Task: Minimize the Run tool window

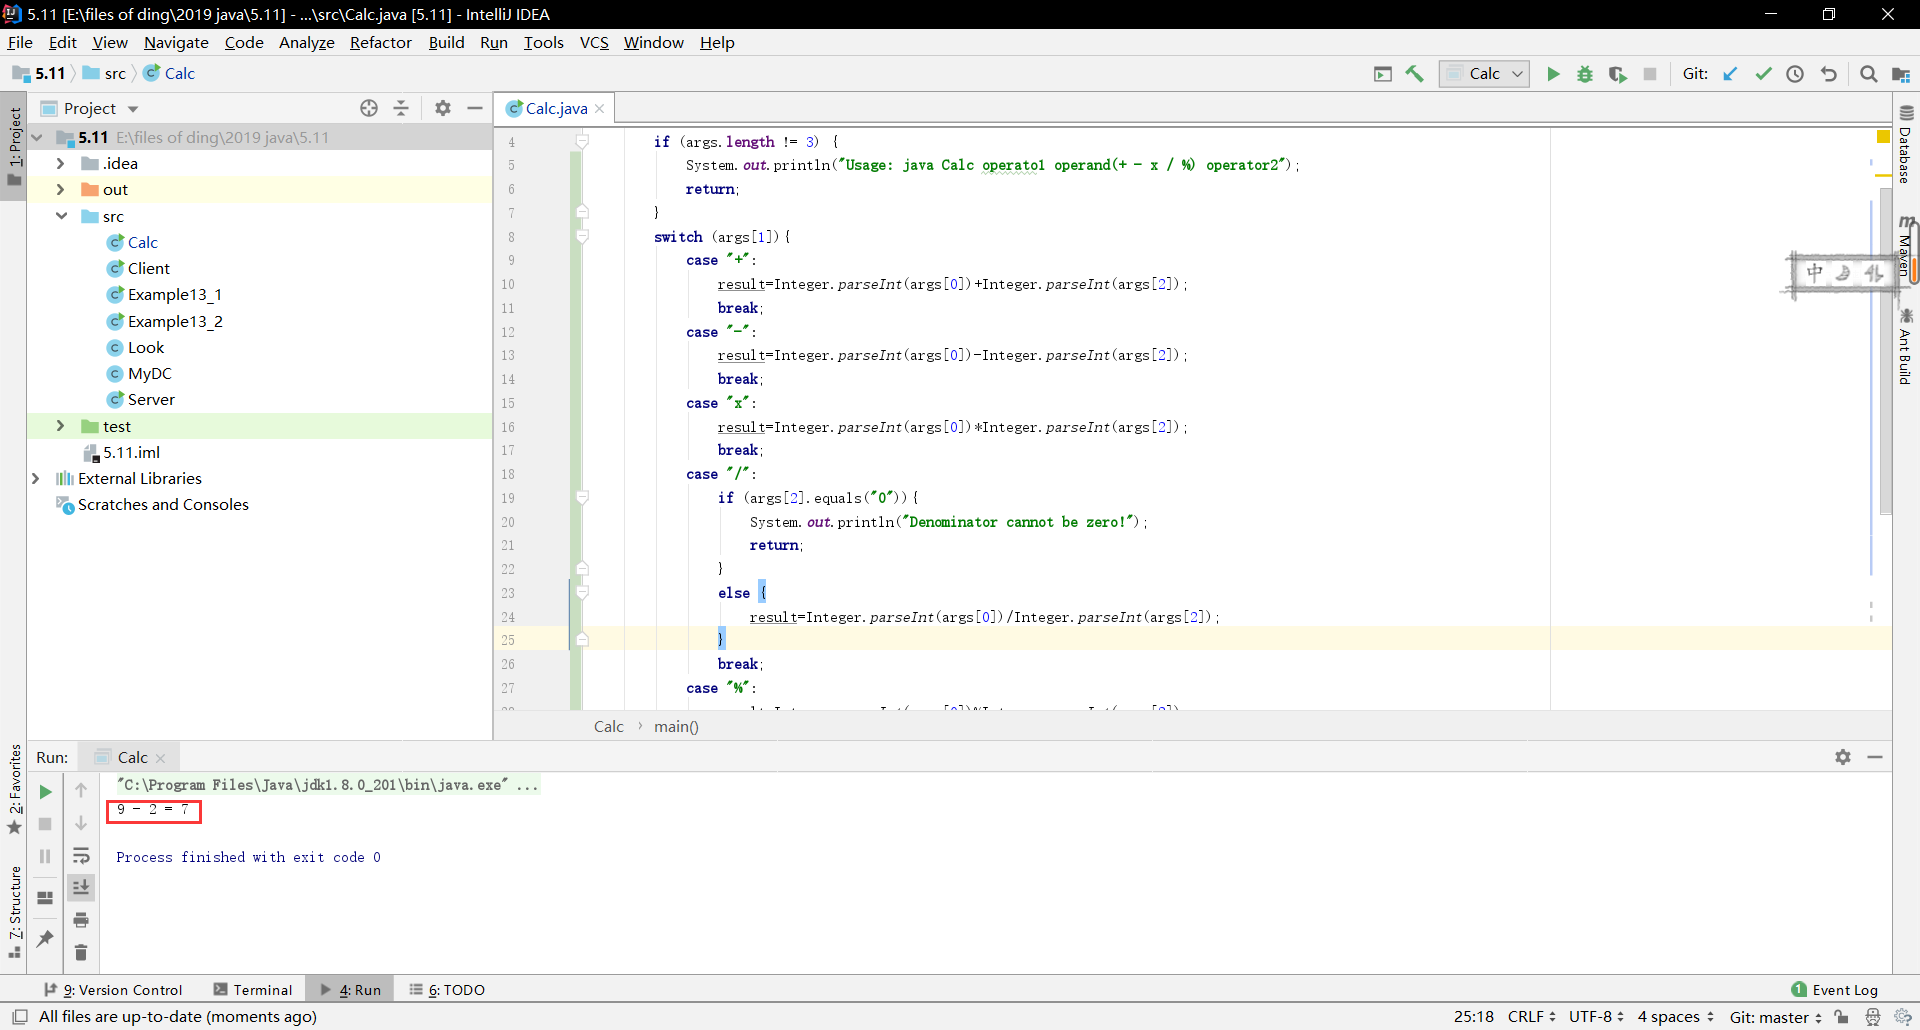Action: click(1875, 757)
